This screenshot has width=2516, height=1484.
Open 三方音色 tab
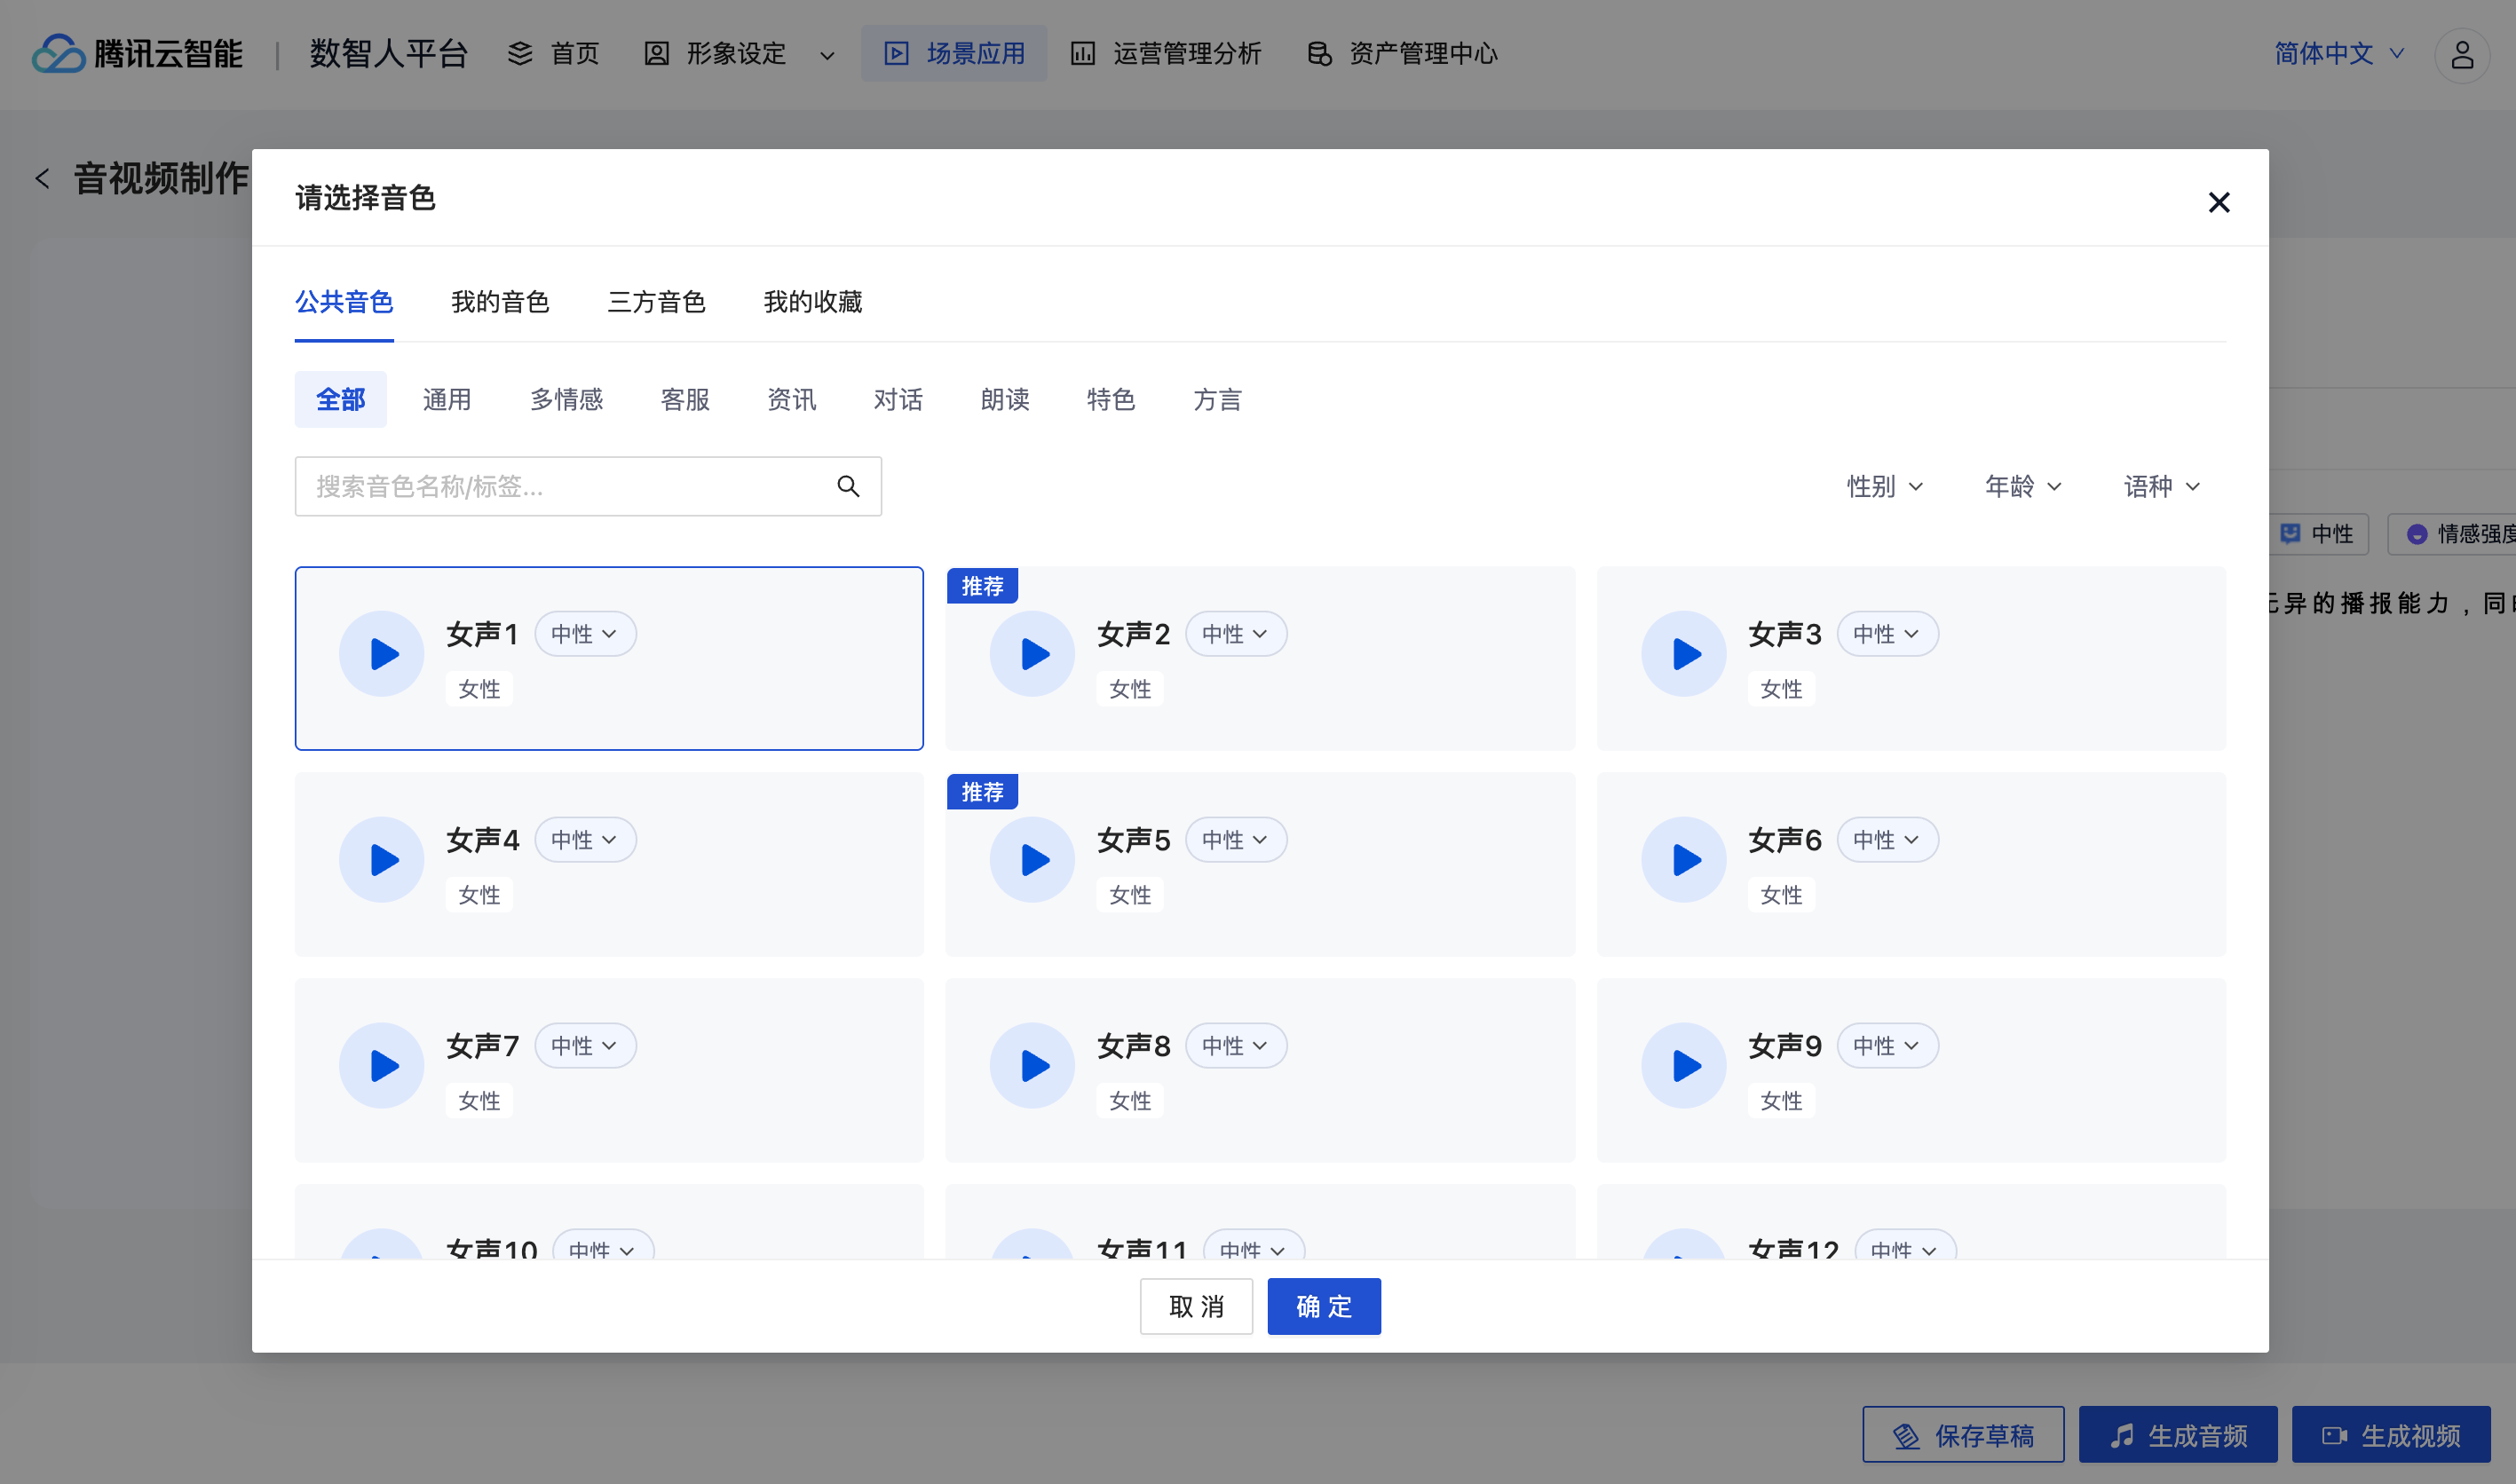[x=656, y=302]
